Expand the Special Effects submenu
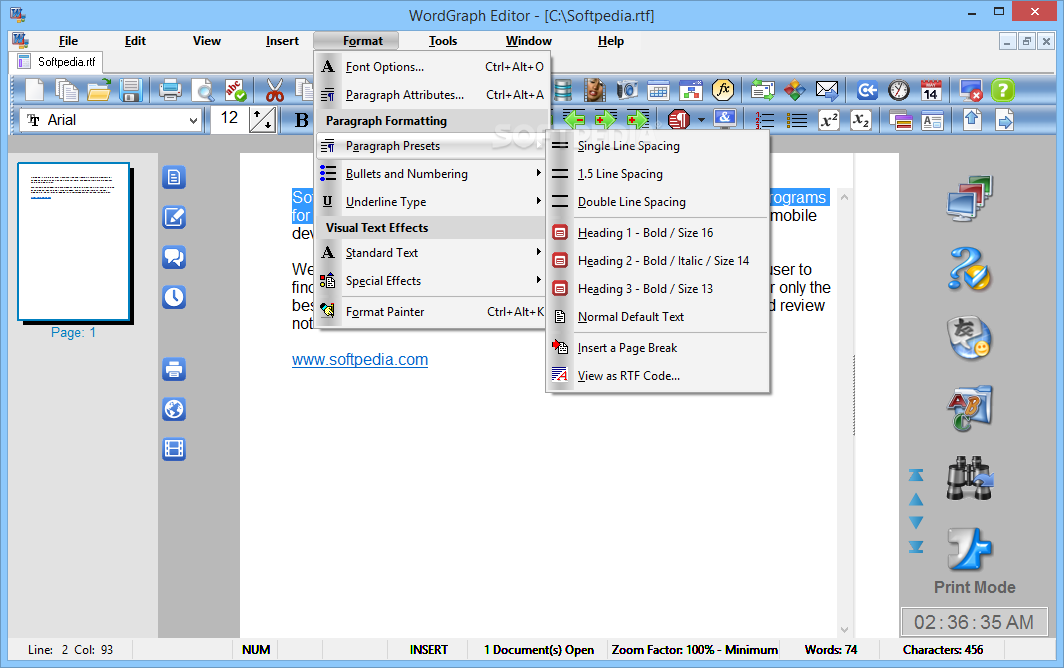 point(432,281)
